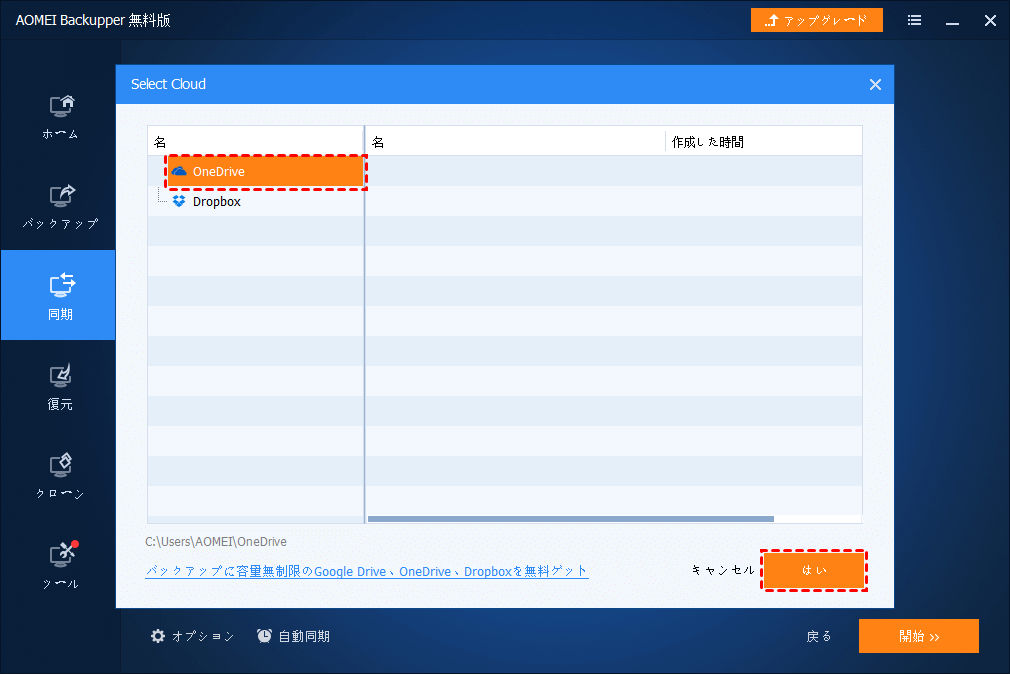The width and height of the screenshot is (1010, 675).
Task: Click the アップグレード upgrade button
Action: [x=816, y=21]
